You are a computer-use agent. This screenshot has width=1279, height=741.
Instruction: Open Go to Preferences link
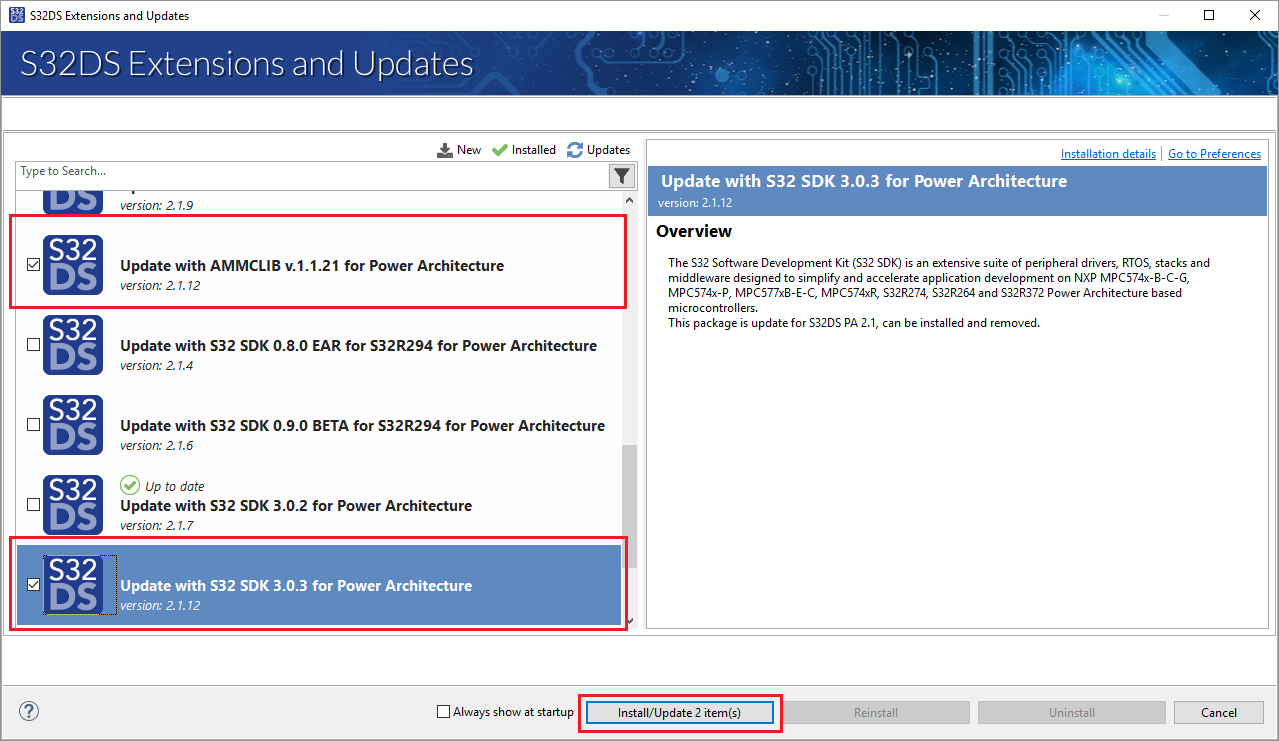click(x=1214, y=153)
